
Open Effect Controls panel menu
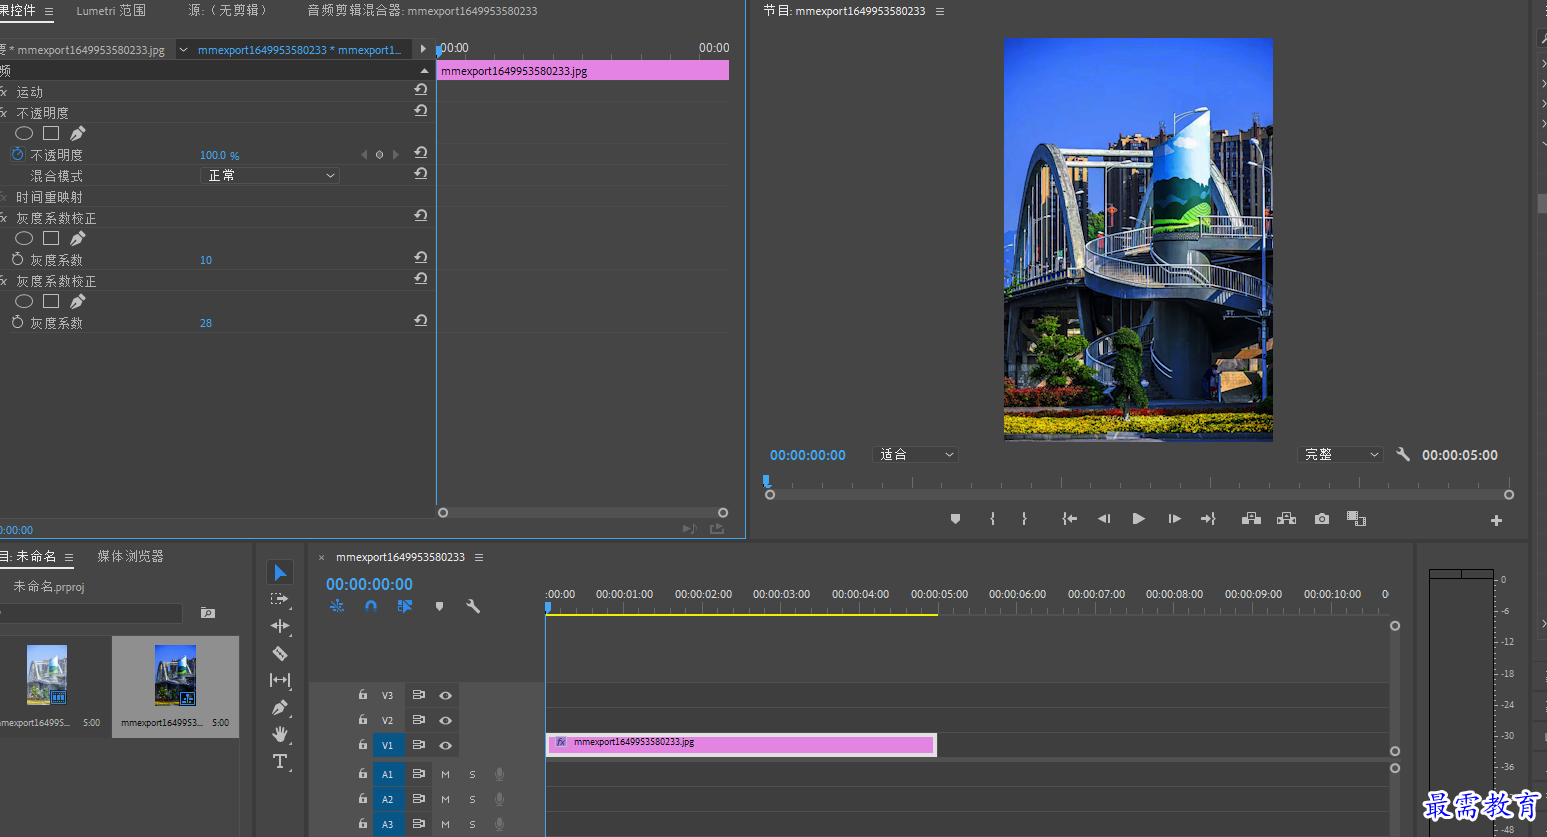(48, 11)
